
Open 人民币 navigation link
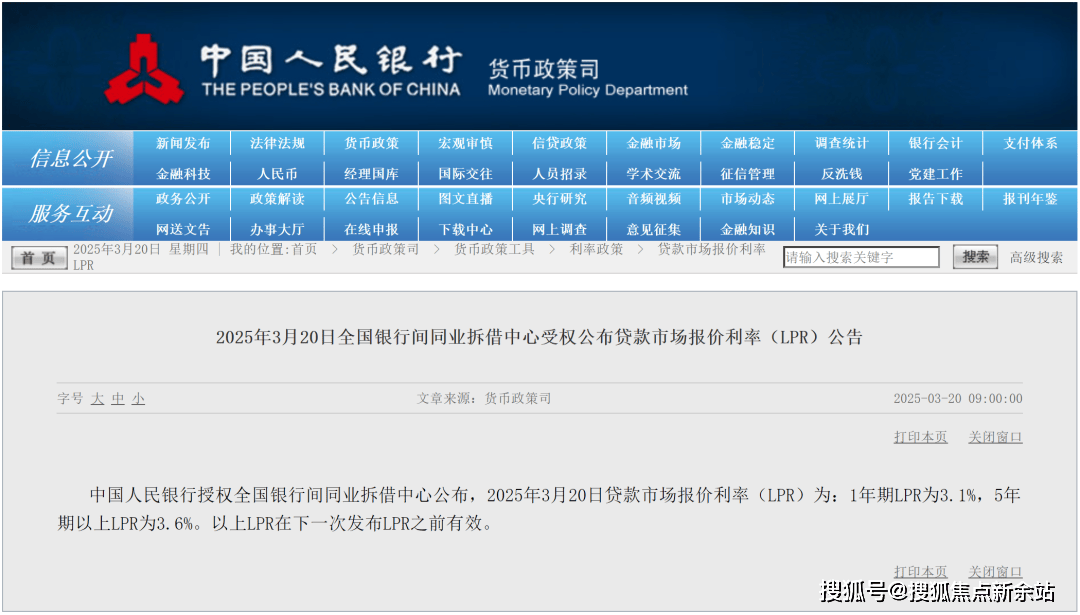(x=277, y=174)
